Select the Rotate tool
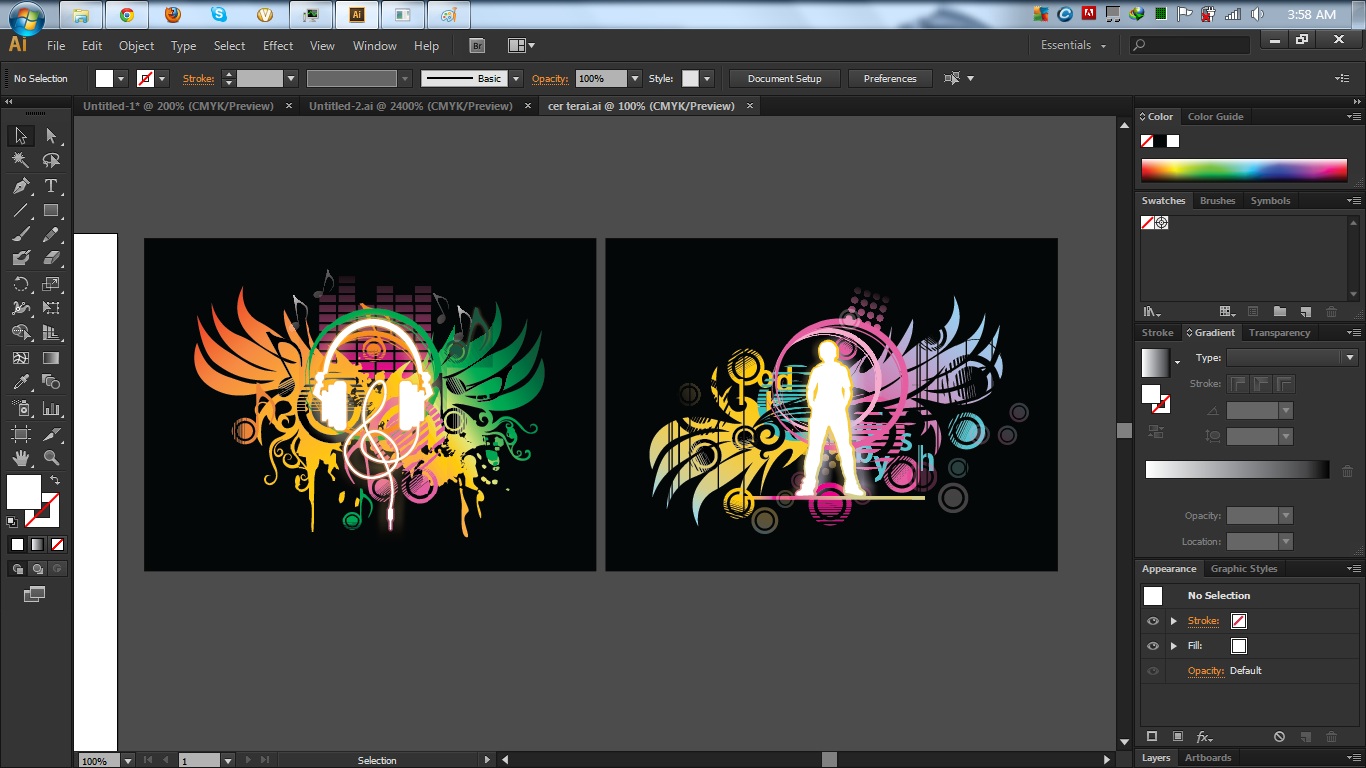The width and height of the screenshot is (1366, 768). 20,285
